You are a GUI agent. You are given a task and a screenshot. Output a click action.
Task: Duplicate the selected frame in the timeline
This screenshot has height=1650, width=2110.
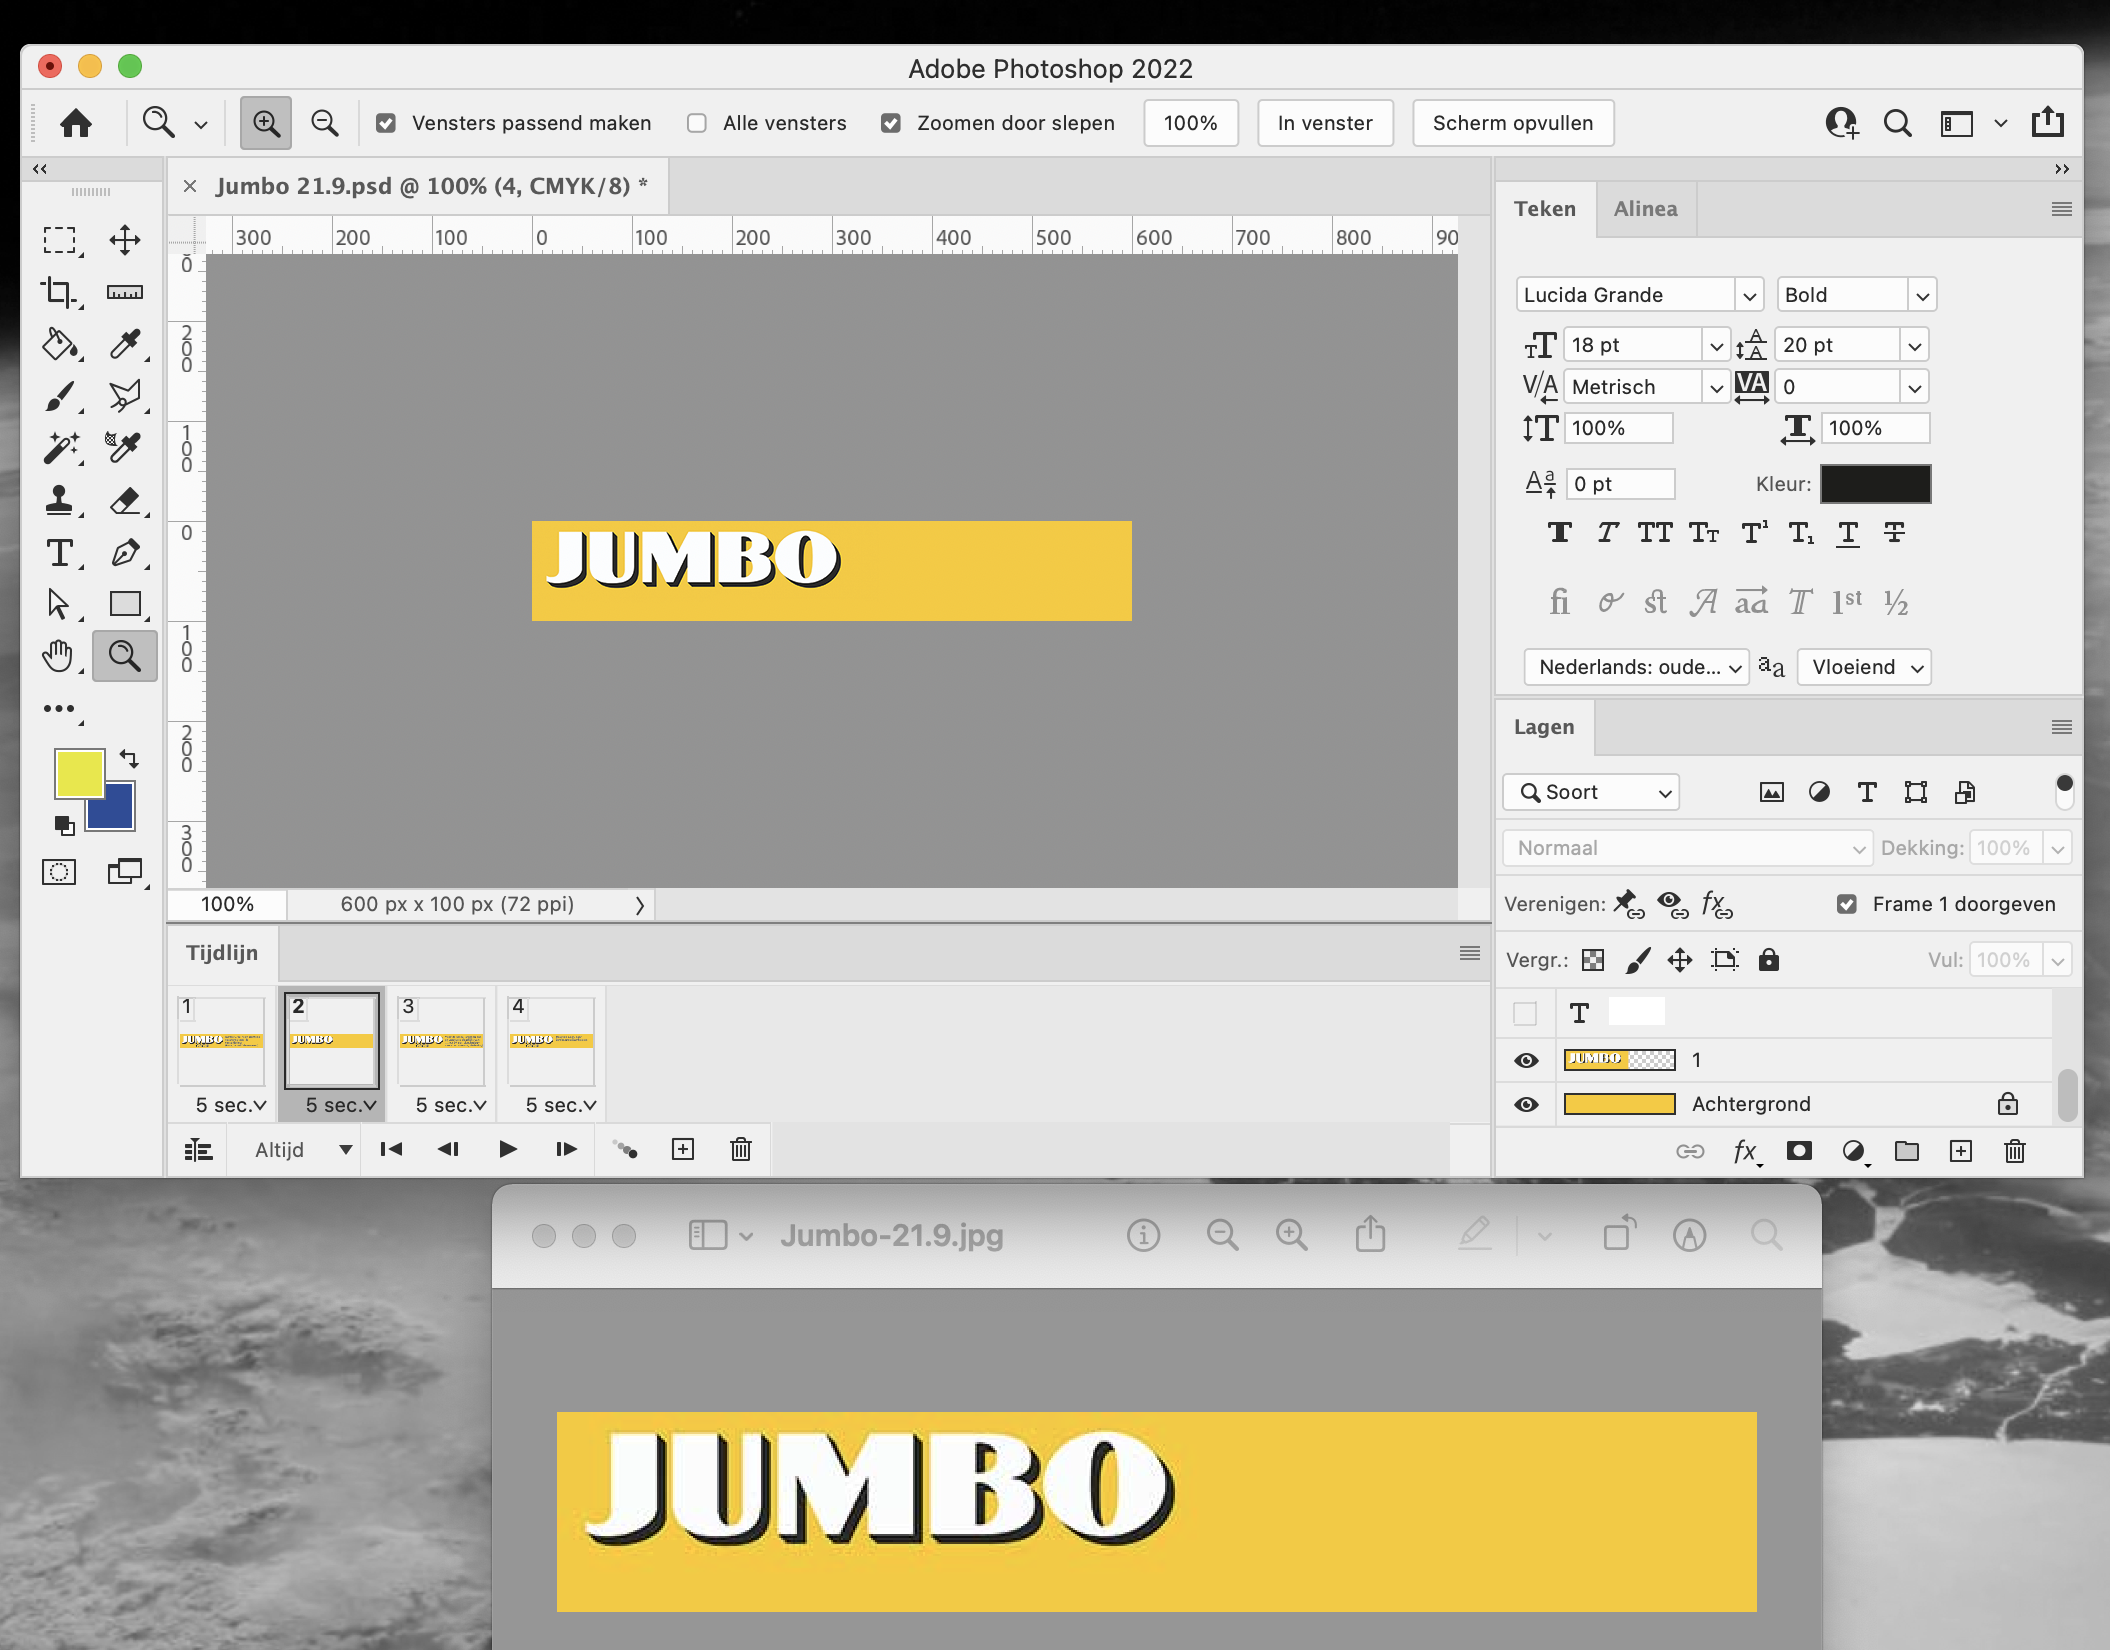click(x=683, y=1149)
